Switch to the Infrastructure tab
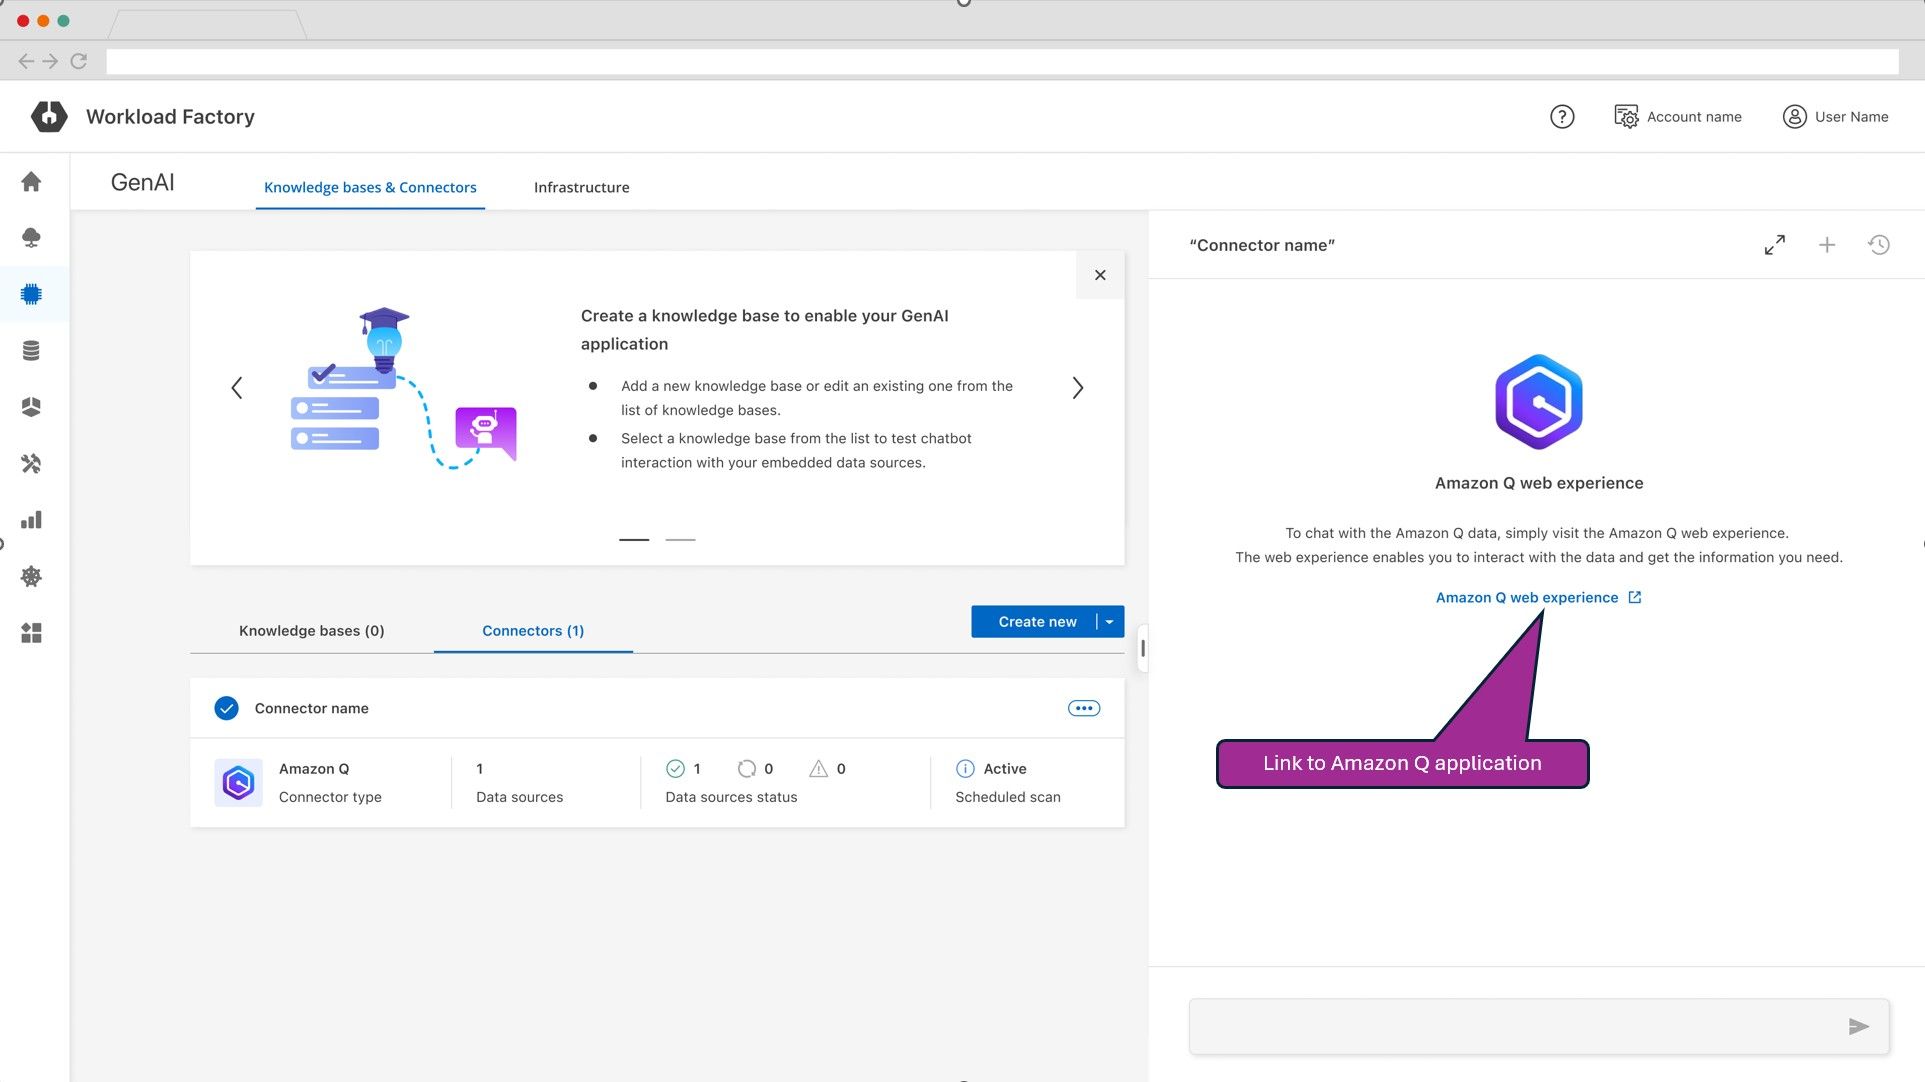The width and height of the screenshot is (1925, 1082). coord(581,188)
